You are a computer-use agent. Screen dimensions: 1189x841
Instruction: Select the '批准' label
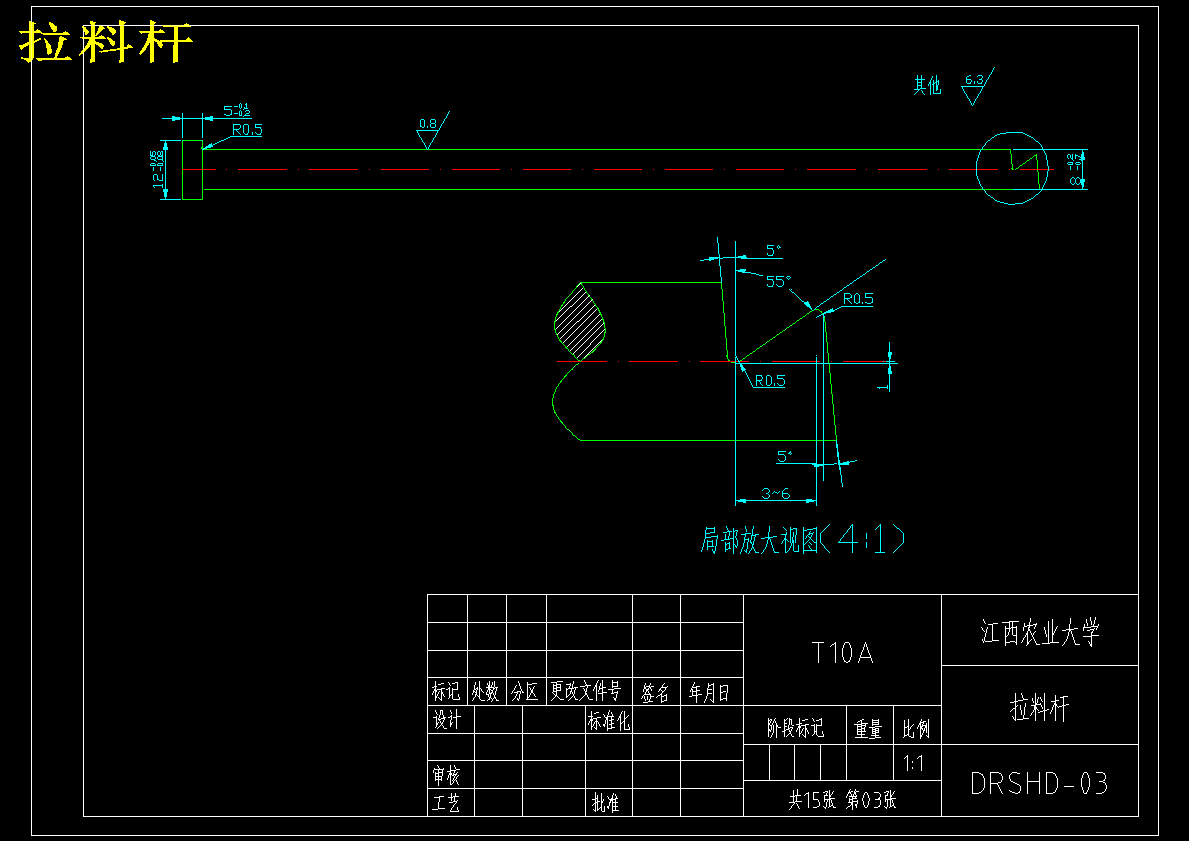click(x=606, y=802)
